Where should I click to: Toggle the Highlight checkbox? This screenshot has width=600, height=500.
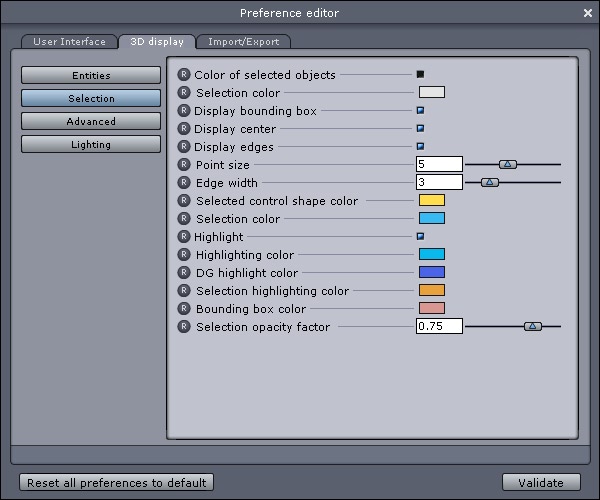coord(420,236)
